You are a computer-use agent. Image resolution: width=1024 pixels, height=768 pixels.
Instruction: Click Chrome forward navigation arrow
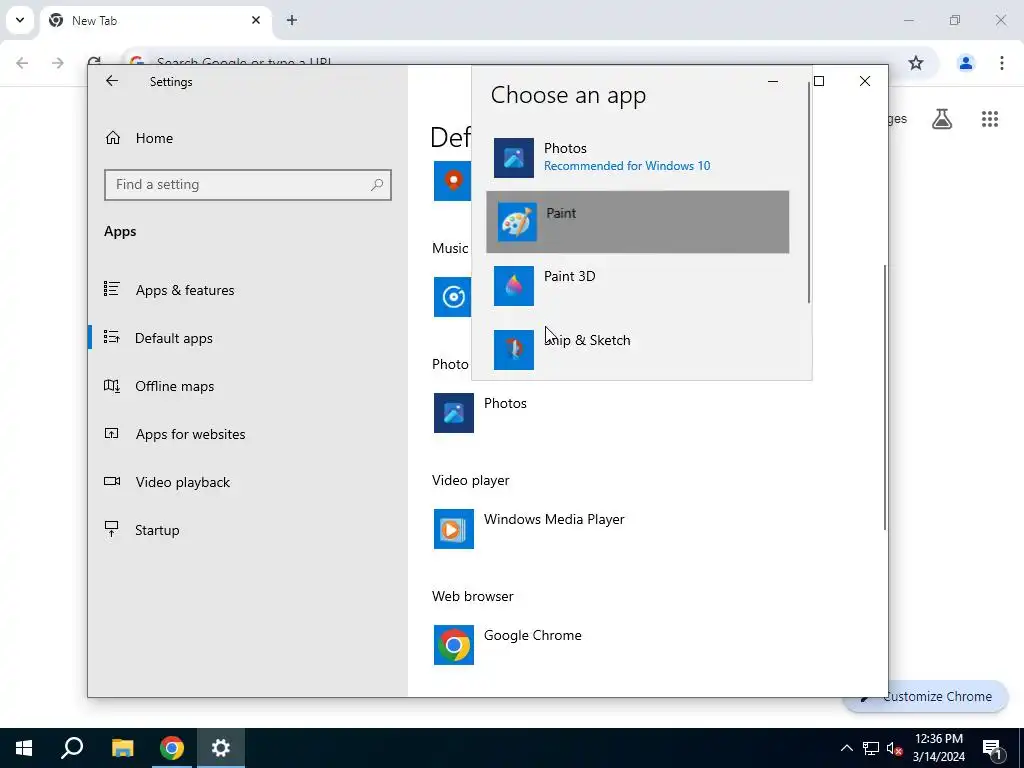(58, 63)
